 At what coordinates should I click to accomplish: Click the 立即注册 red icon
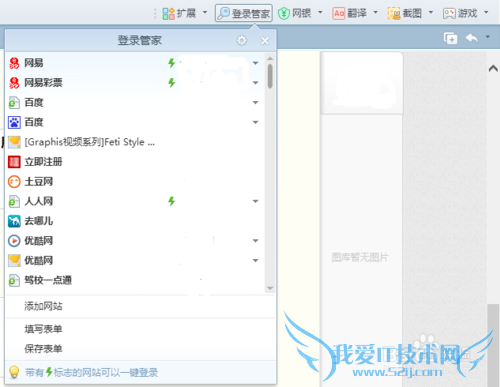tap(14, 162)
